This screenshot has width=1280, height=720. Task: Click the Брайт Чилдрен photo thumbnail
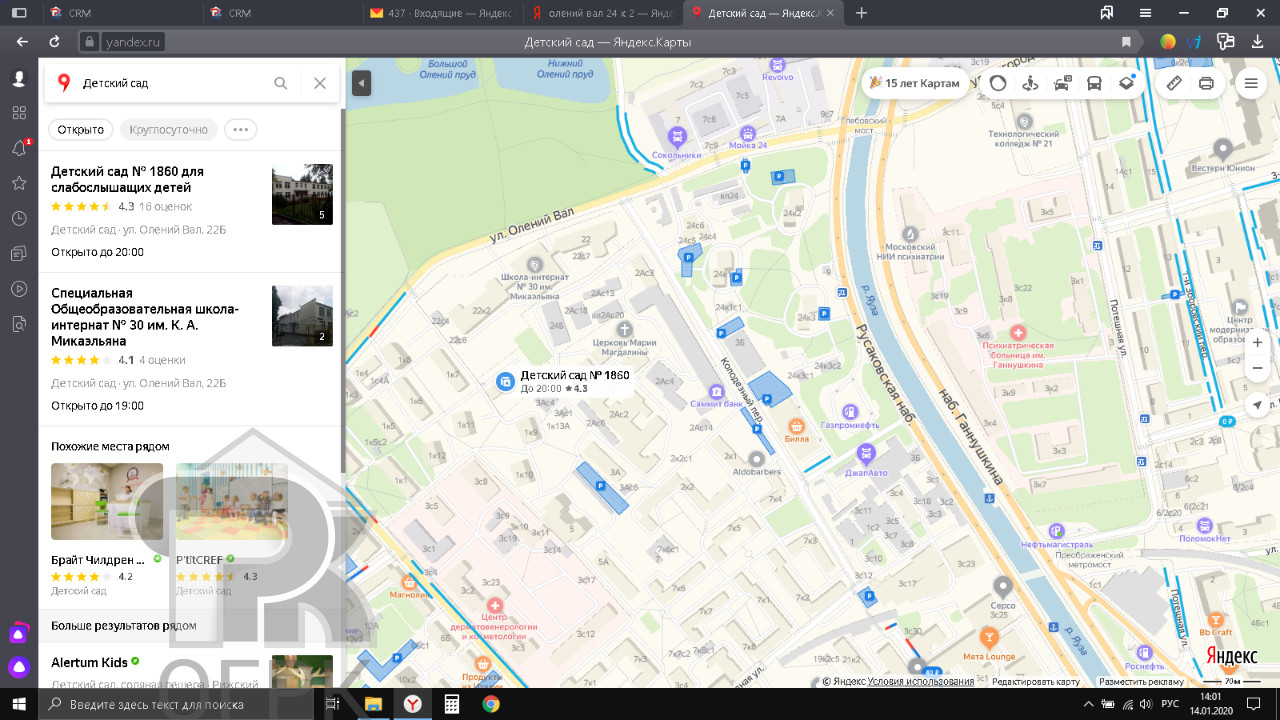[107, 501]
